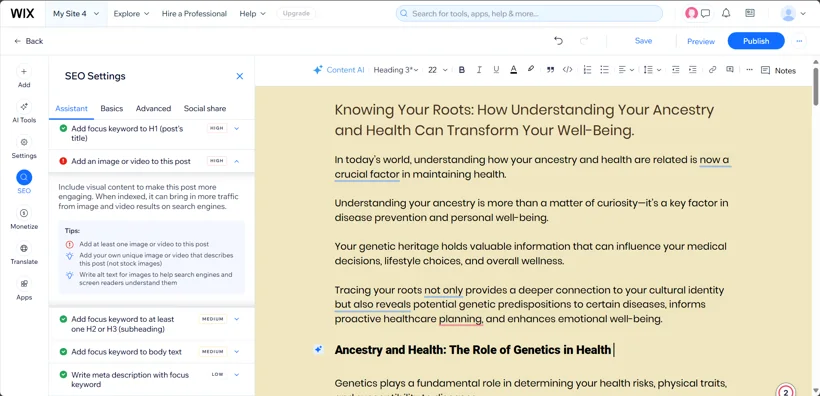Click the AI sparkle beside subheading
Viewport: 820px width, 396px height.
pyautogui.click(x=318, y=349)
